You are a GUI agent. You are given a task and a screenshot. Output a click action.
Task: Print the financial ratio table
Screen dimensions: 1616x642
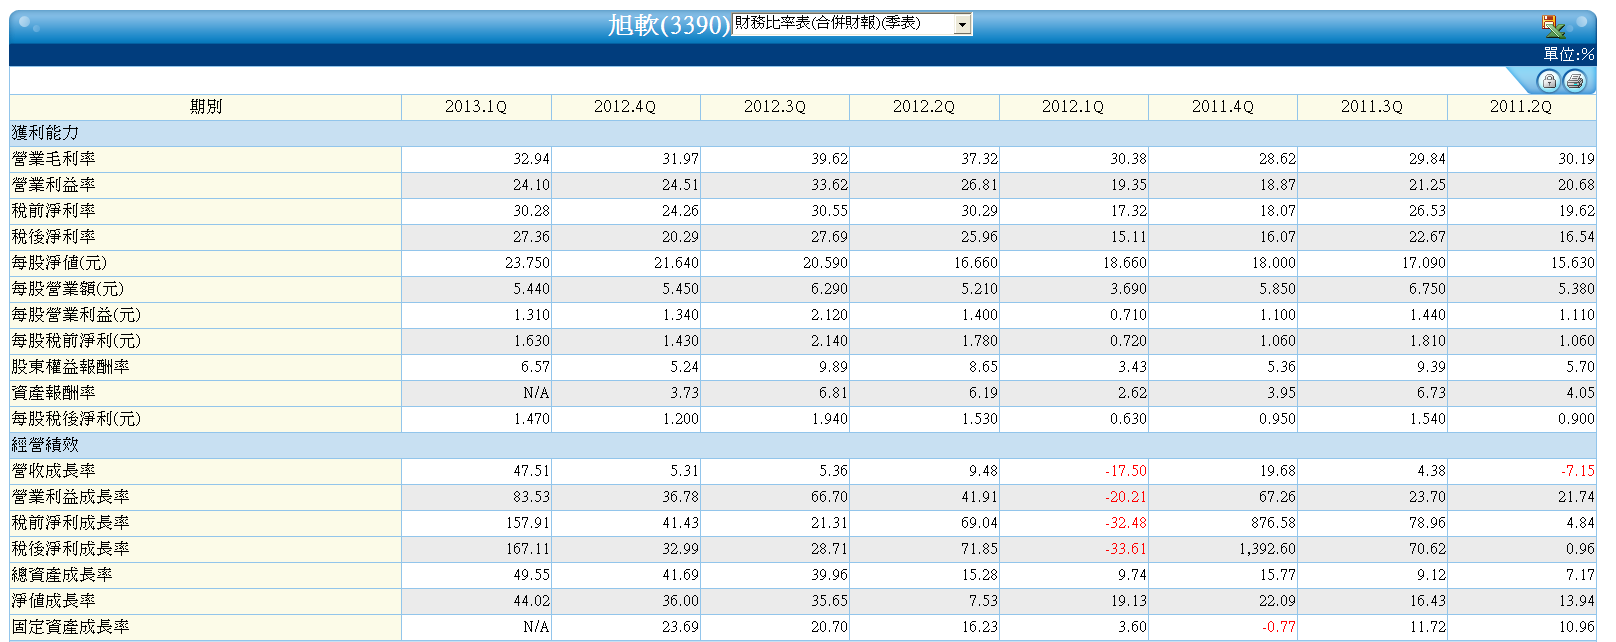point(1575,82)
